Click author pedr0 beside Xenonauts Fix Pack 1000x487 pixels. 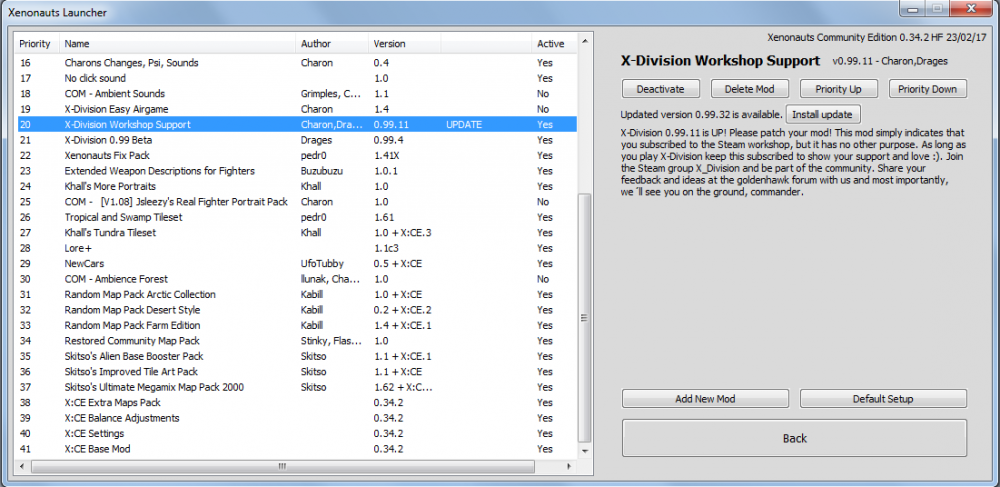(x=313, y=156)
